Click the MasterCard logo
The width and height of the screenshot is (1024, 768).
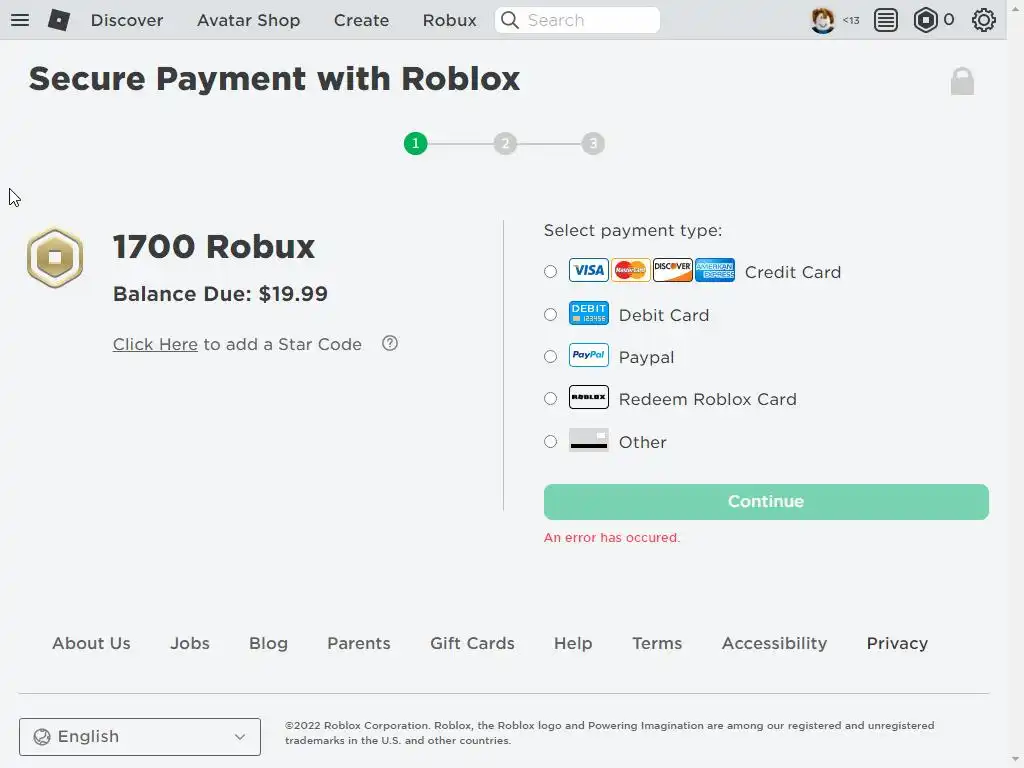[x=630, y=270]
